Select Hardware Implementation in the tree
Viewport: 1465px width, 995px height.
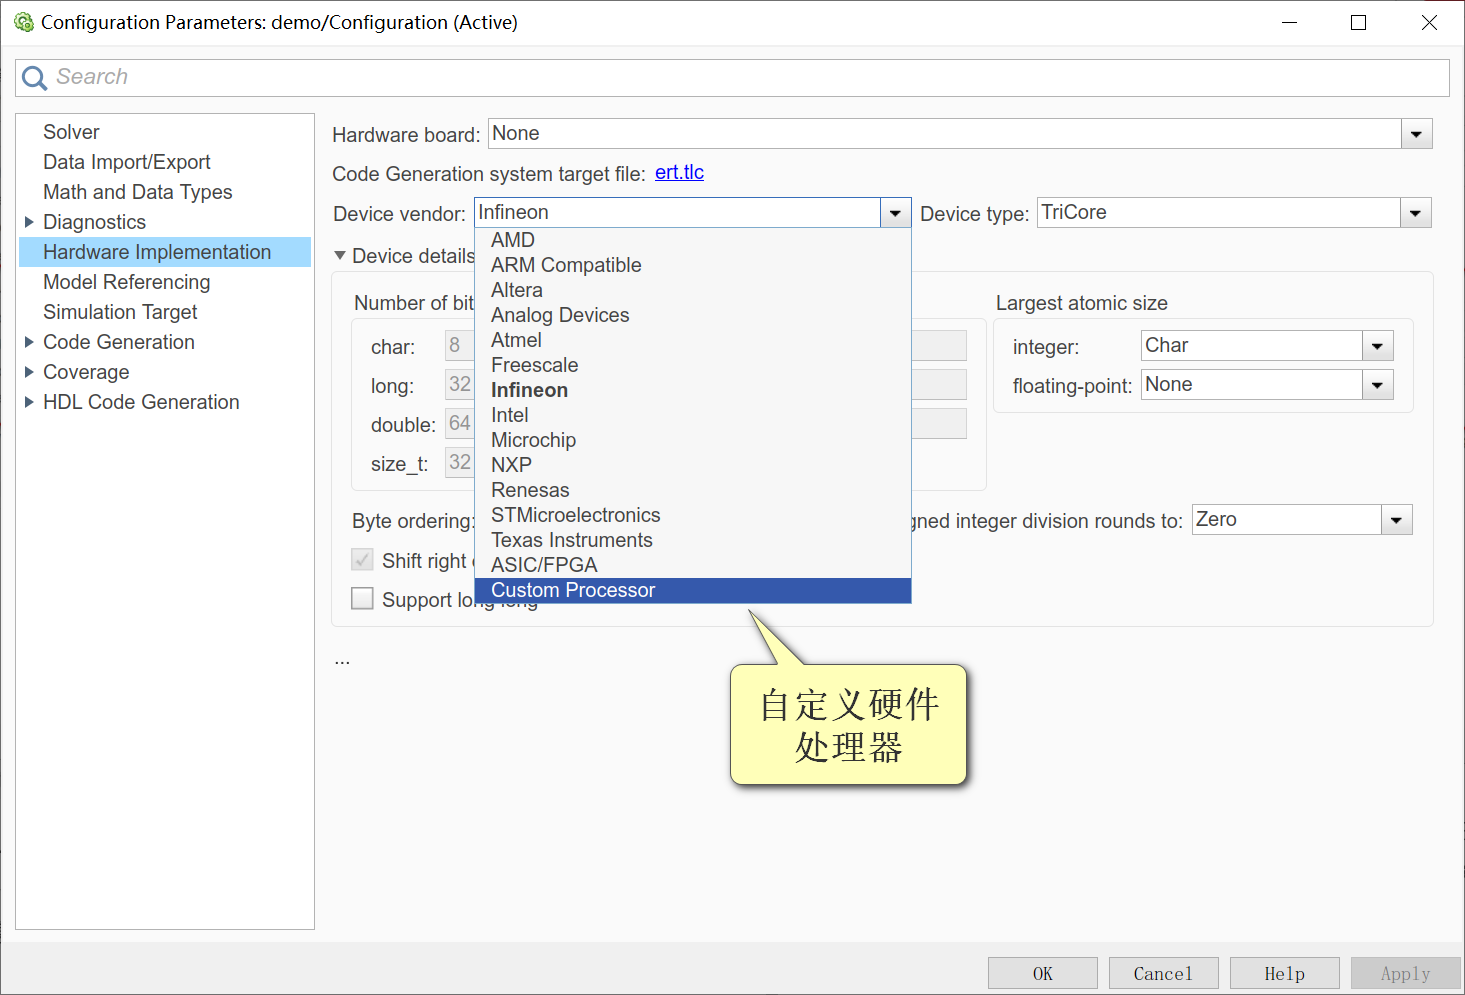165,252
